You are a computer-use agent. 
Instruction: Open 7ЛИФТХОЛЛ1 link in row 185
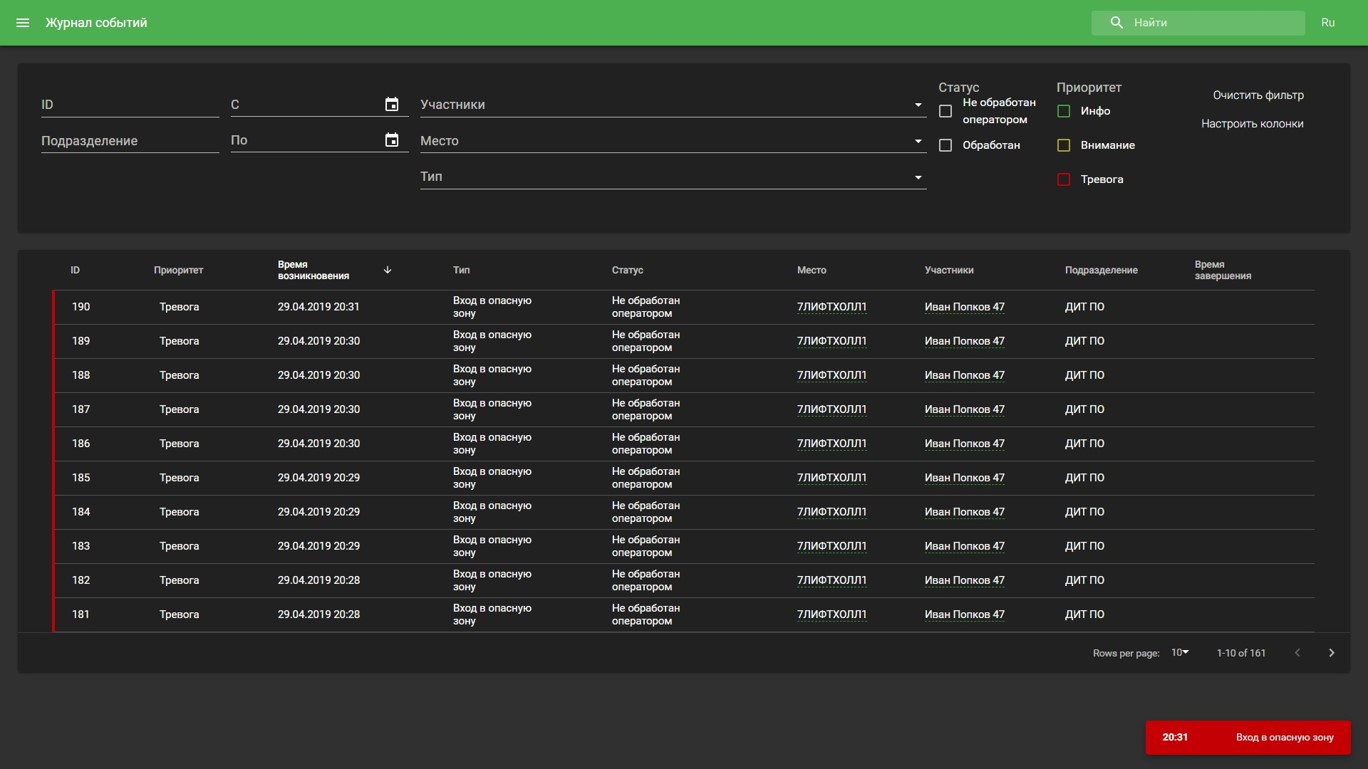click(x=832, y=478)
